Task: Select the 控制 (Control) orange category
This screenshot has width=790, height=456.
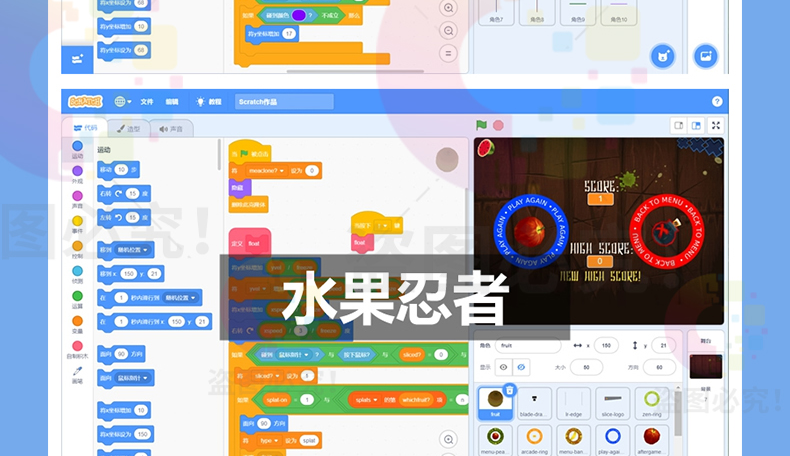Action: point(77,250)
